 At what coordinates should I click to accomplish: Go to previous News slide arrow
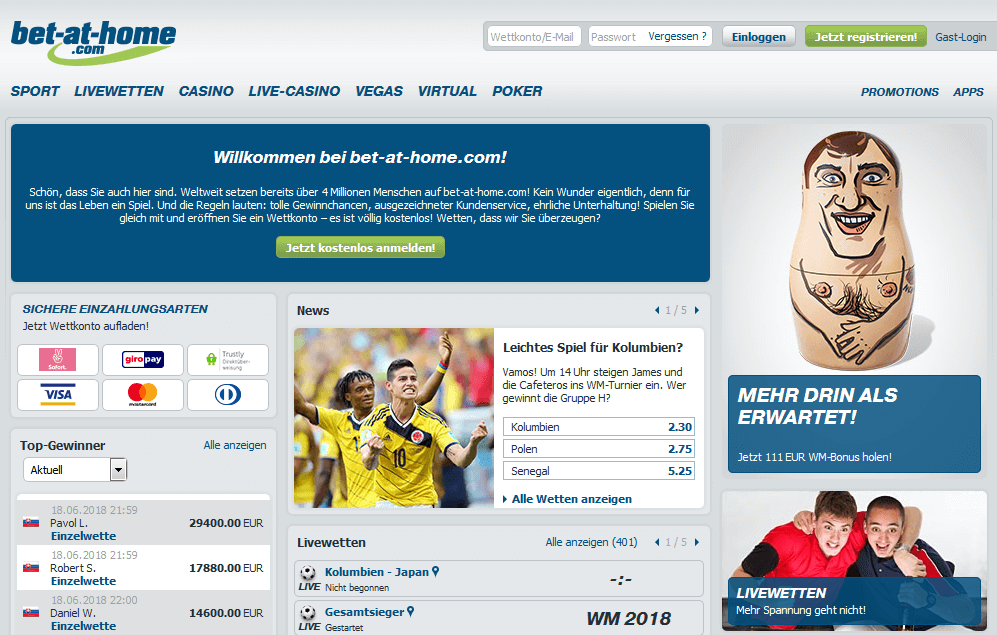click(x=657, y=310)
